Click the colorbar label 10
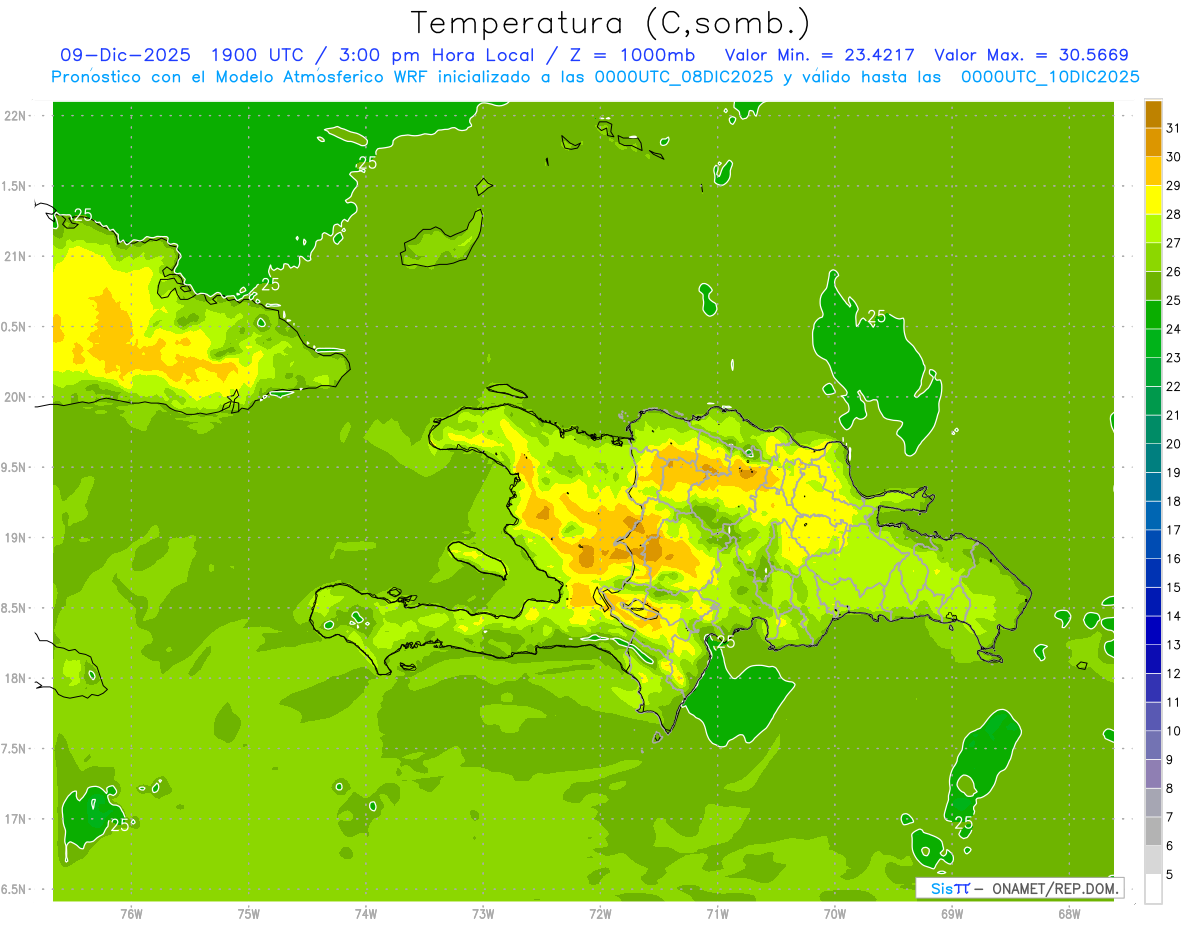This screenshot has height=927, width=1200. (1173, 730)
